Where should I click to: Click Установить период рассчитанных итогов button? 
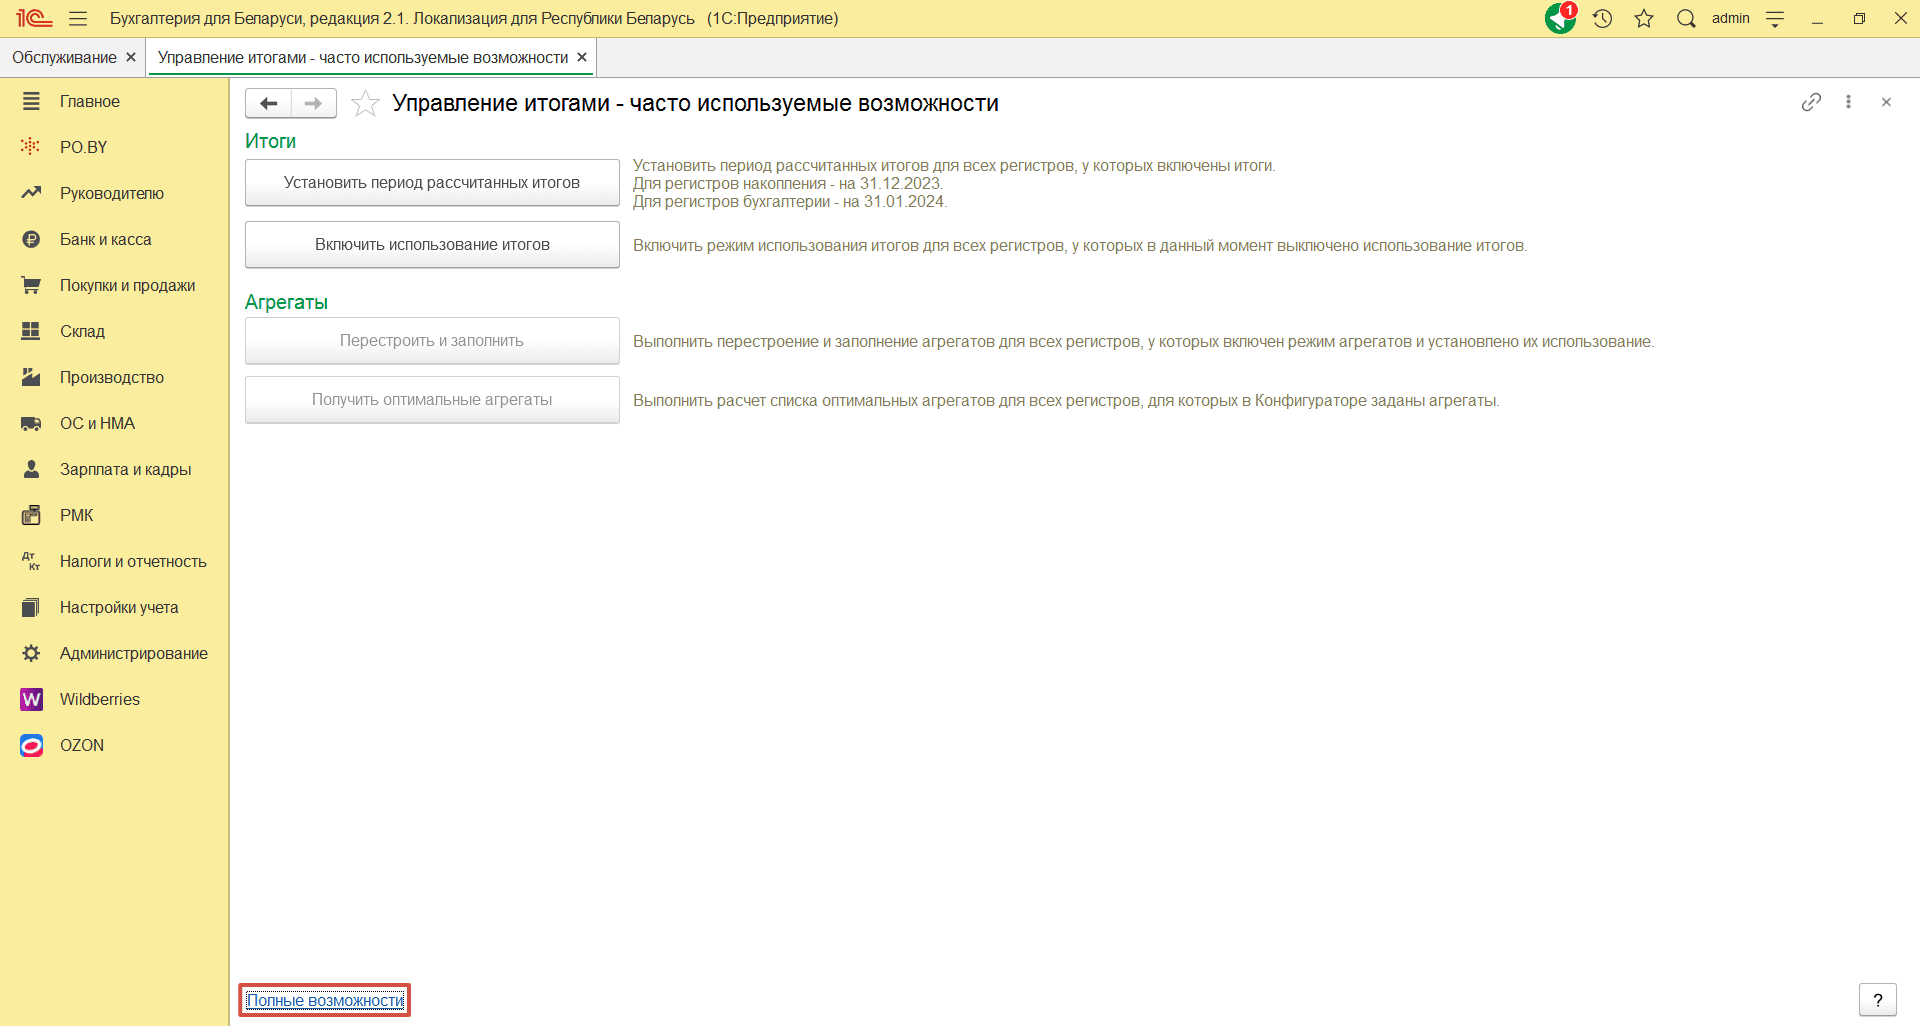[x=432, y=183]
